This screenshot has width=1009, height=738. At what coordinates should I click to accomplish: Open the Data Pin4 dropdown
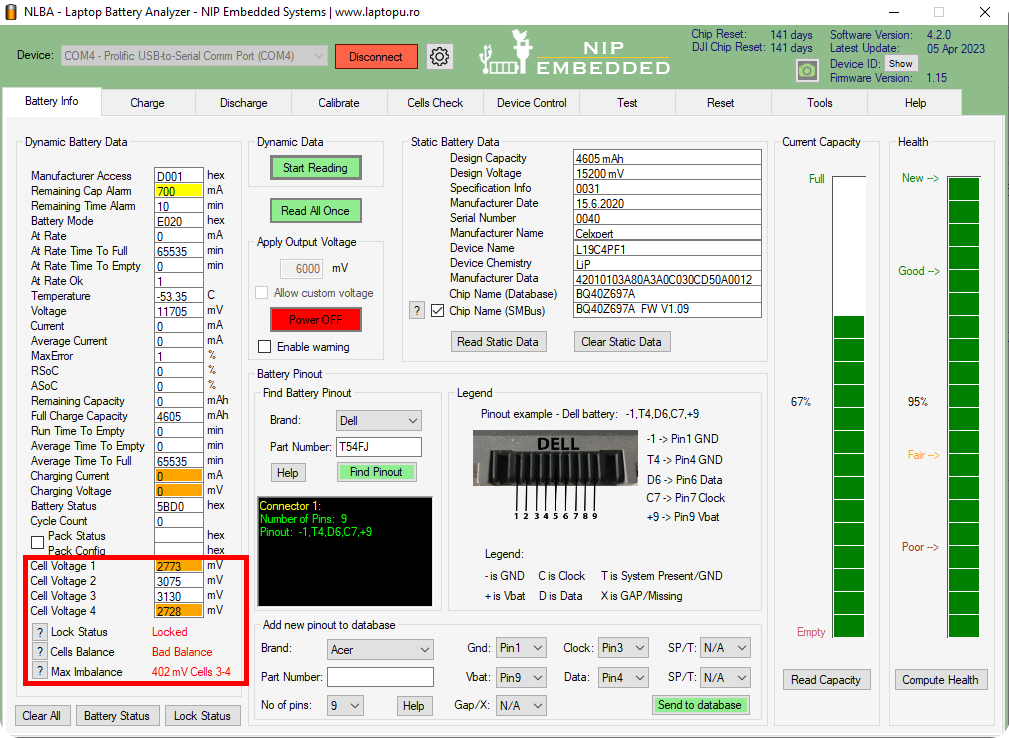(x=623, y=678)
